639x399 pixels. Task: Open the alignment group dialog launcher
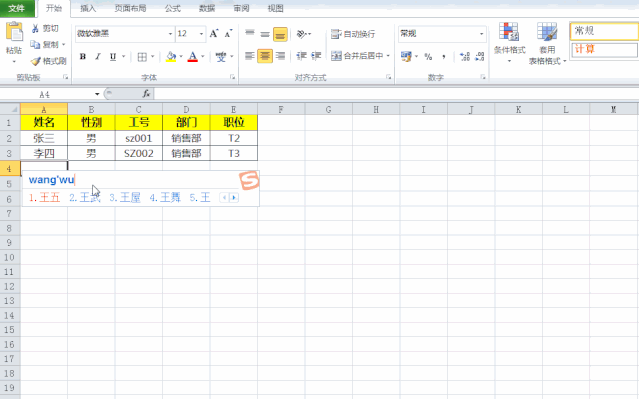(x=388, y=77)
